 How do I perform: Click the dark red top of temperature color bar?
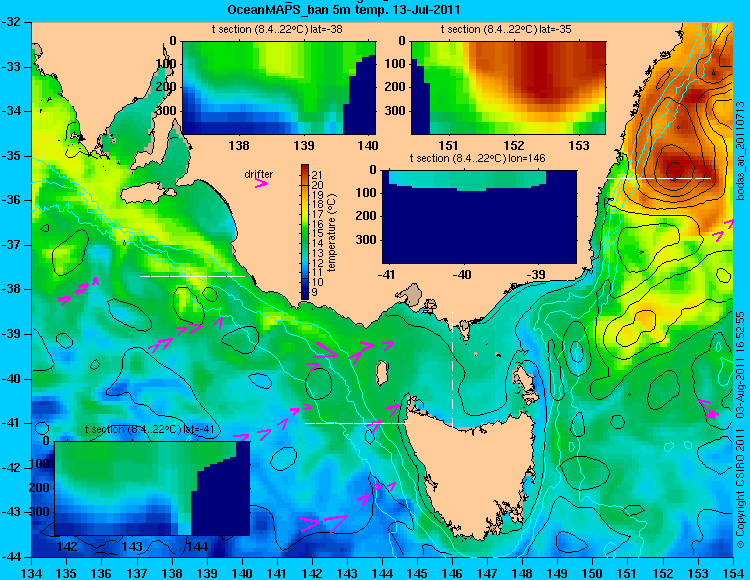tap(305, 168)
